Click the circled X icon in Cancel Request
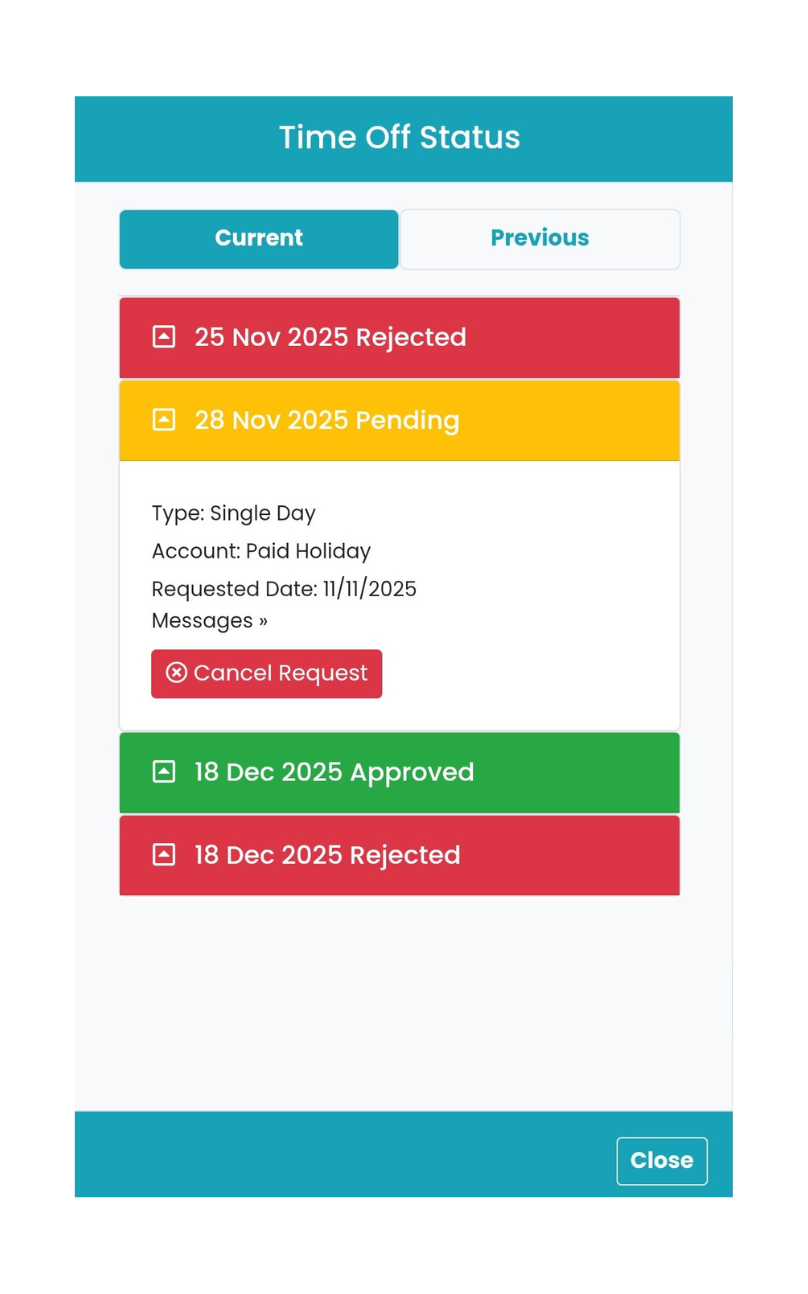Image resolution: width=808 pixels, height=1294 pixels. (176, 673)
